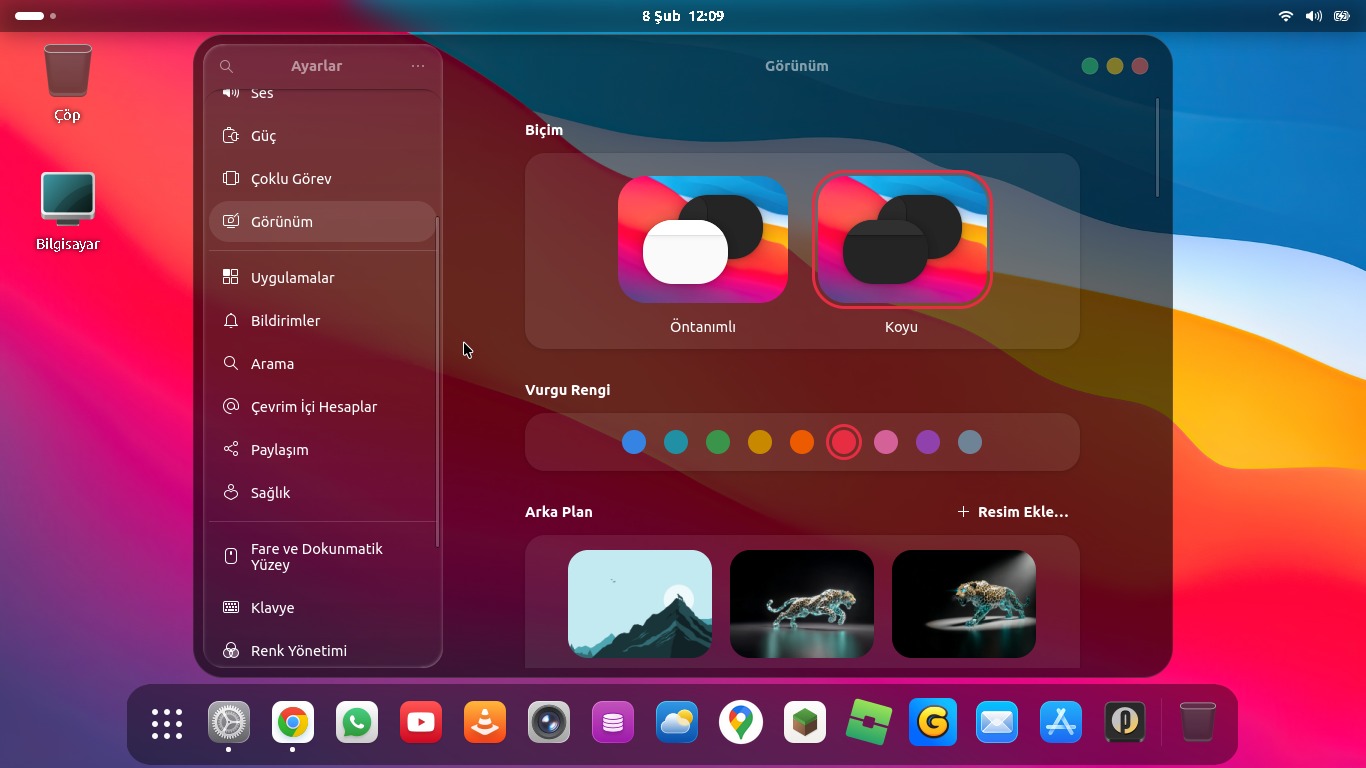Select the mountain wallpaper thumbnail
Screen dimensions: 1366x768
point(640,604)
